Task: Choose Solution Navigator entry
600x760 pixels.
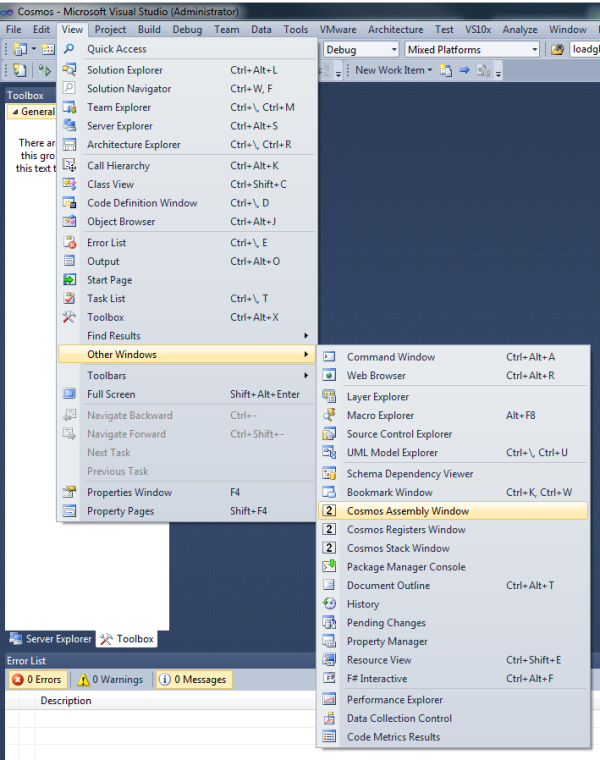Action: [x=187, y=89]
